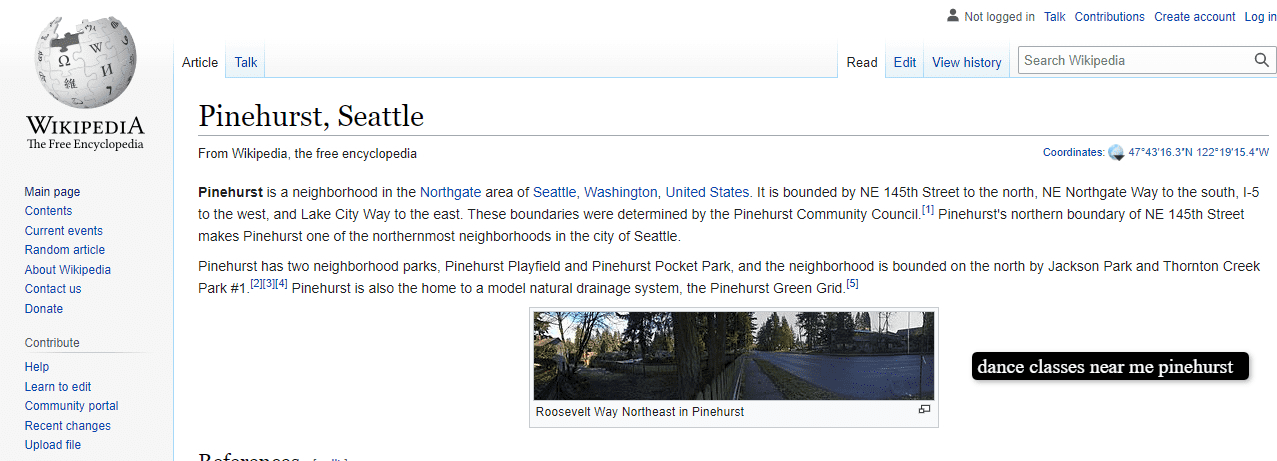
Task: Click the "Not logged in" text
Action: 999,17
